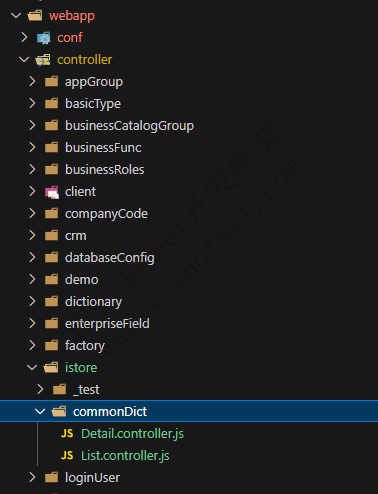
Task: Expand the databaseConfig folder chevron
Action: [x=32, y=257]
